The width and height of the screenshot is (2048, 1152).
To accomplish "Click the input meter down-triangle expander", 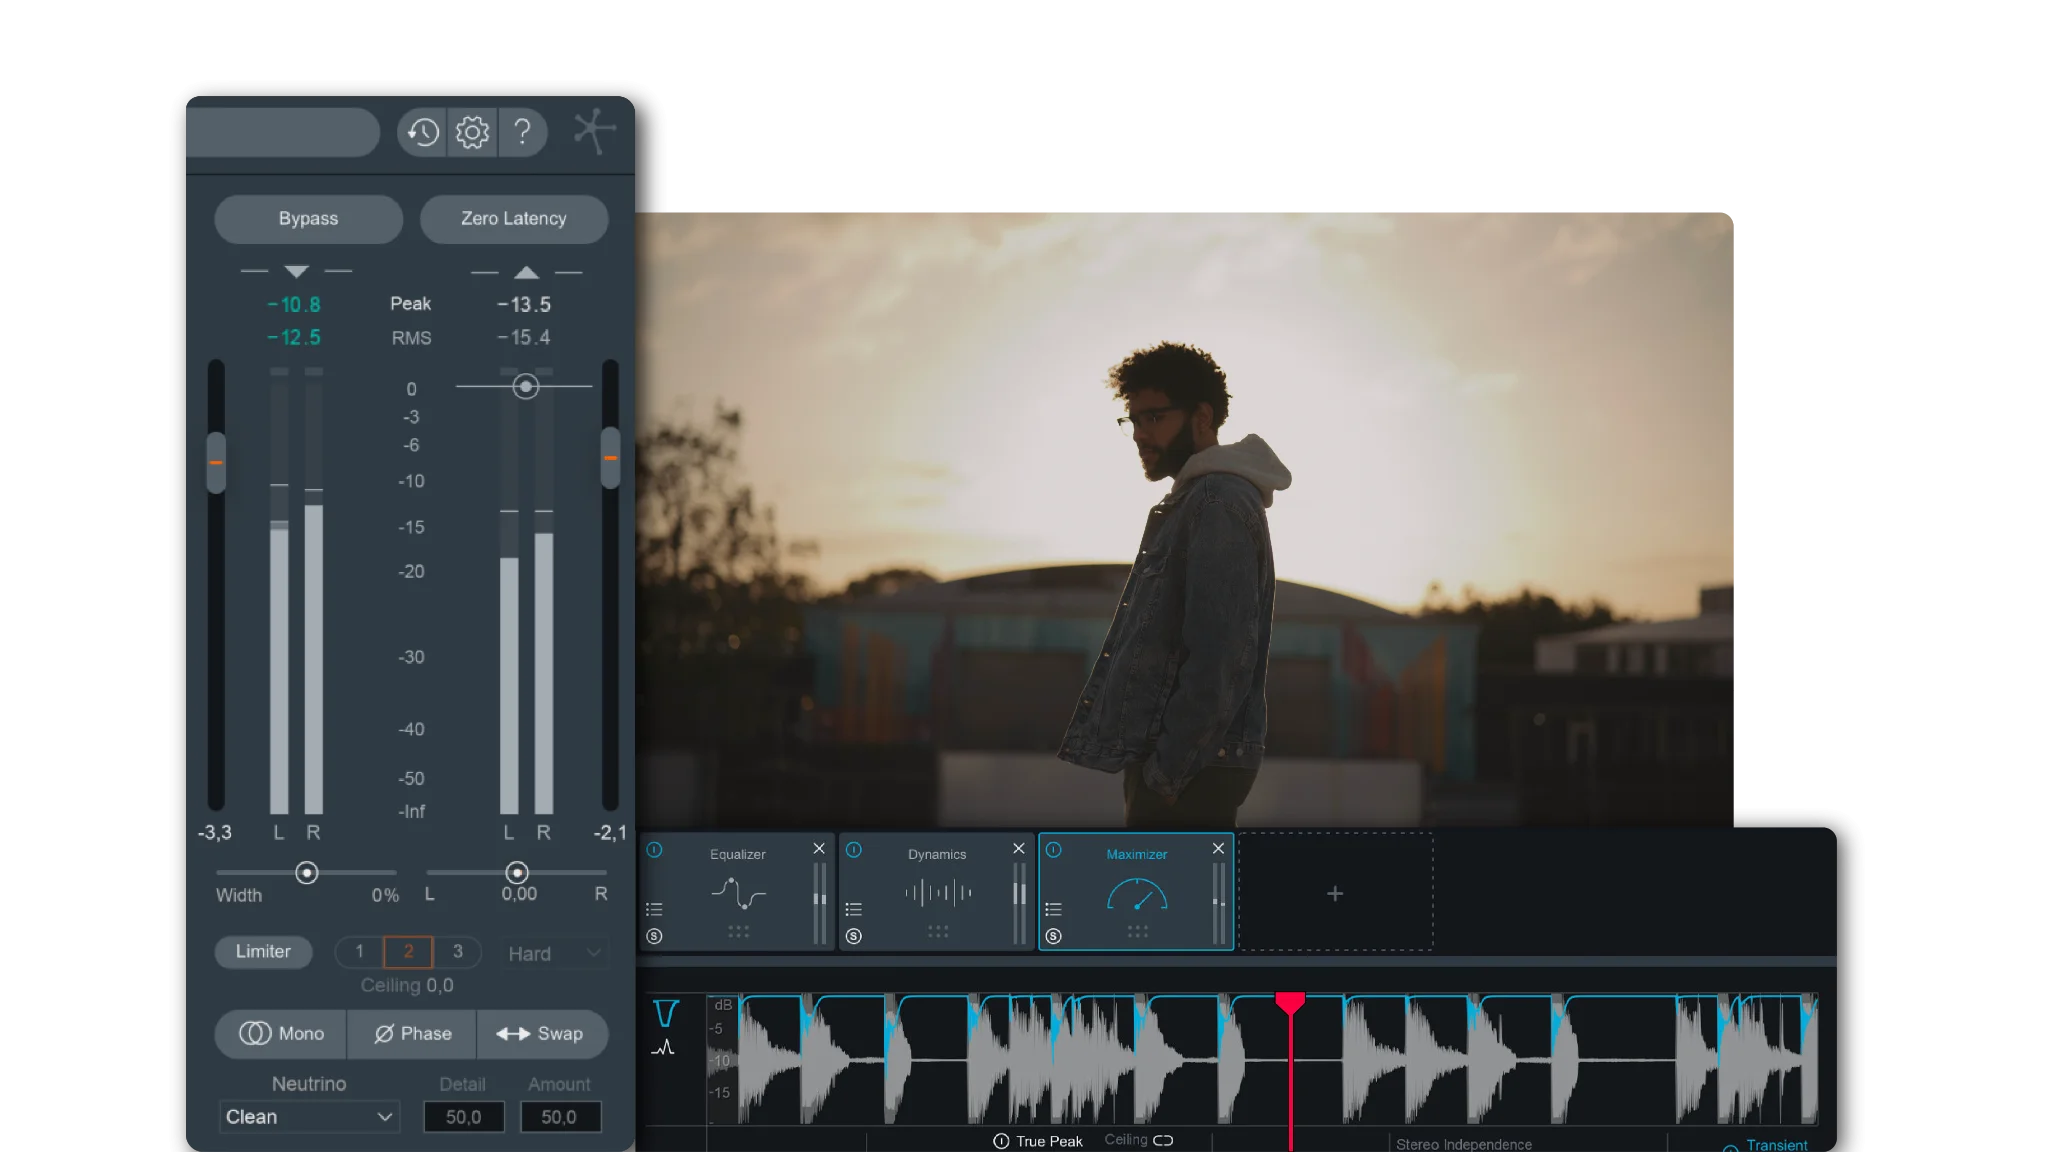I will [296, 271].
